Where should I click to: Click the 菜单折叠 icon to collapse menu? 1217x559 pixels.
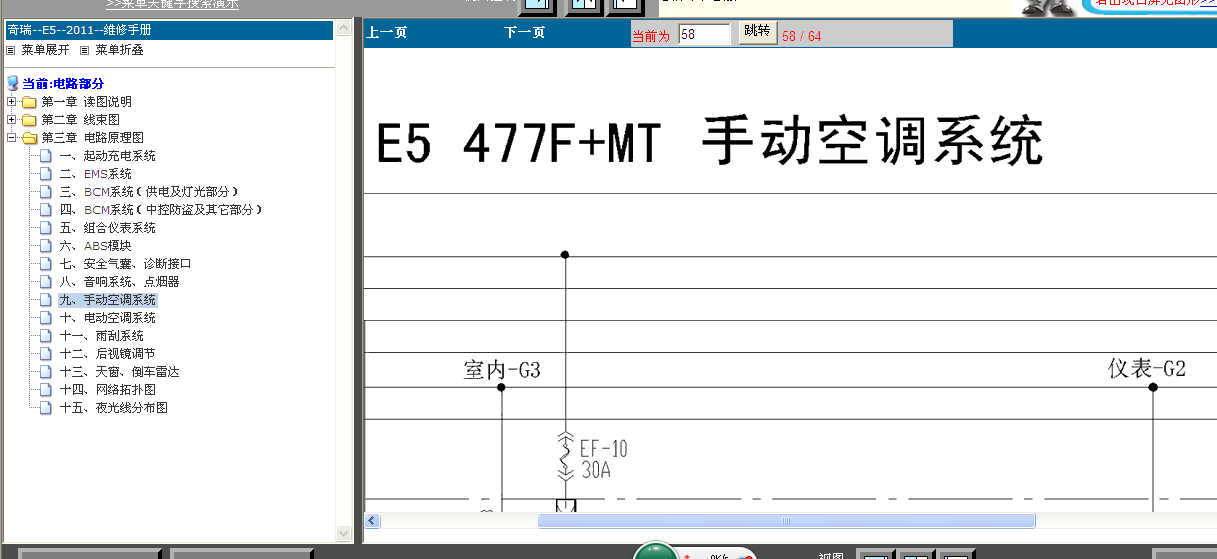point(84,50)
